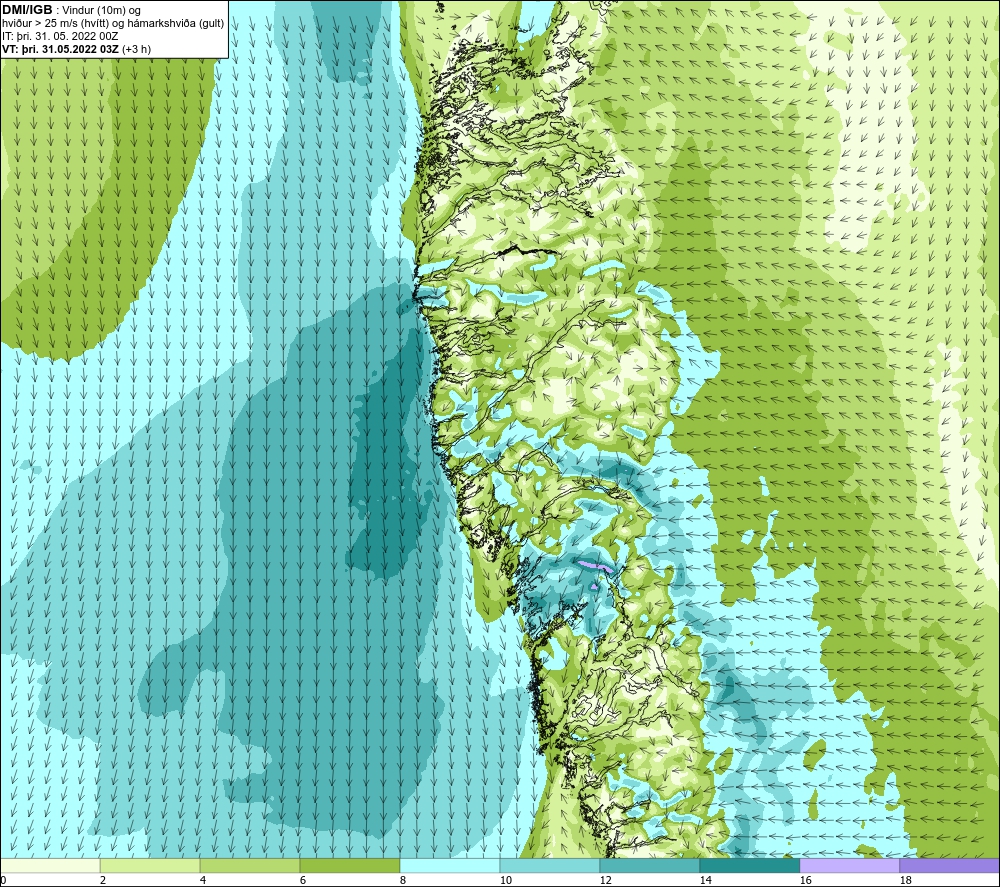
Task: Click the "DMI/IGB" title text
Action: [27, 10]
